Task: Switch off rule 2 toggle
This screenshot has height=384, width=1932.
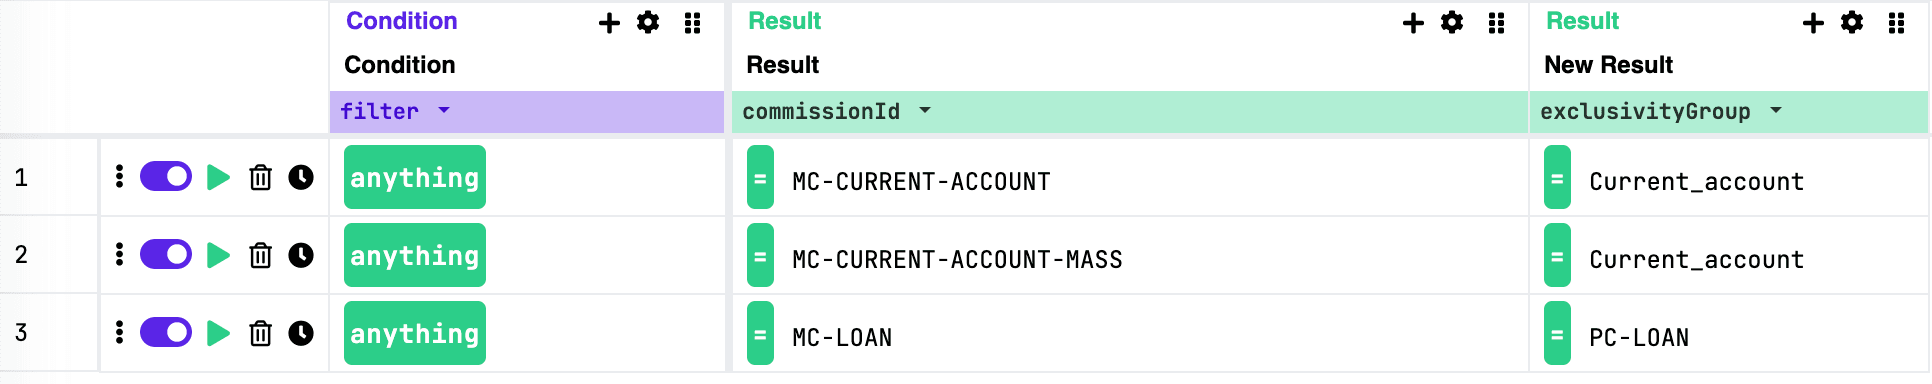Action: click(166, 255)
